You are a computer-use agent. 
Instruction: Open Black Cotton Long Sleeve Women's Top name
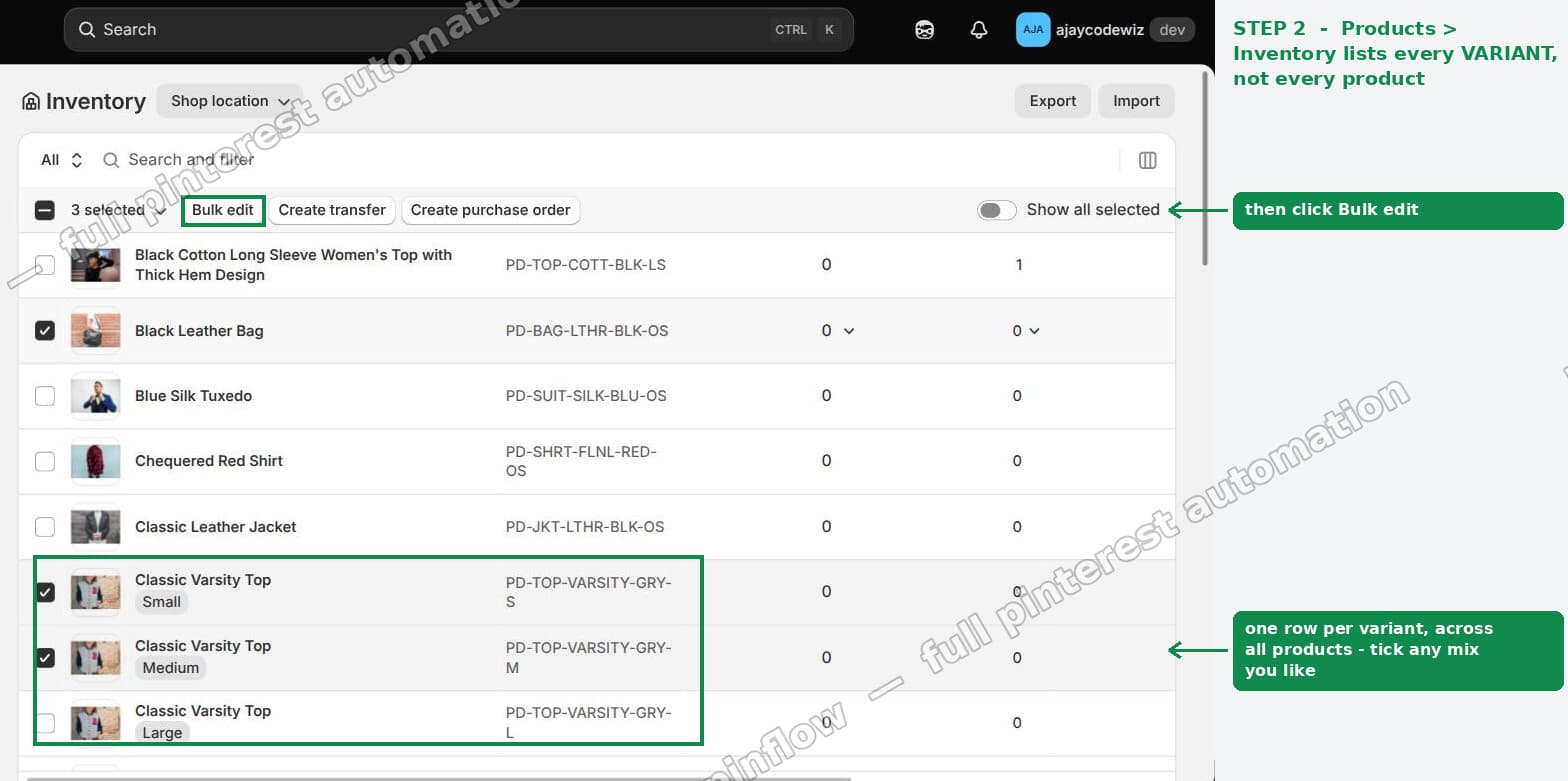[293, 265]
